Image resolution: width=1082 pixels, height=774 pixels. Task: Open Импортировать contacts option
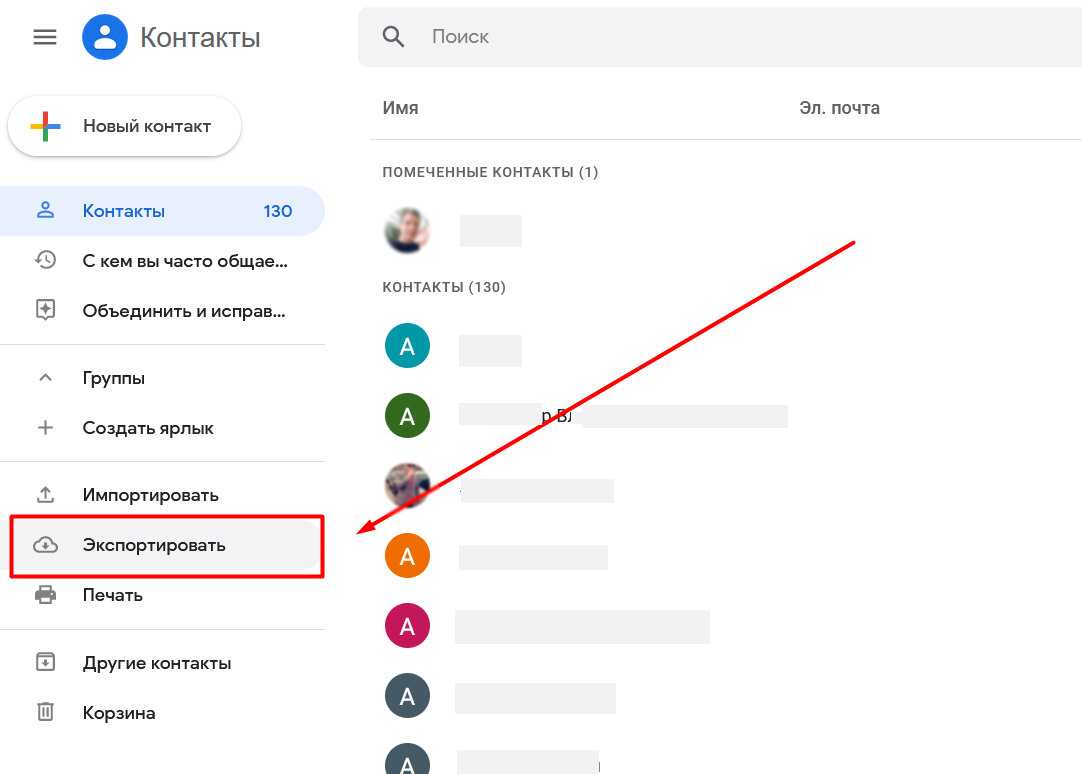pos(162,495)
